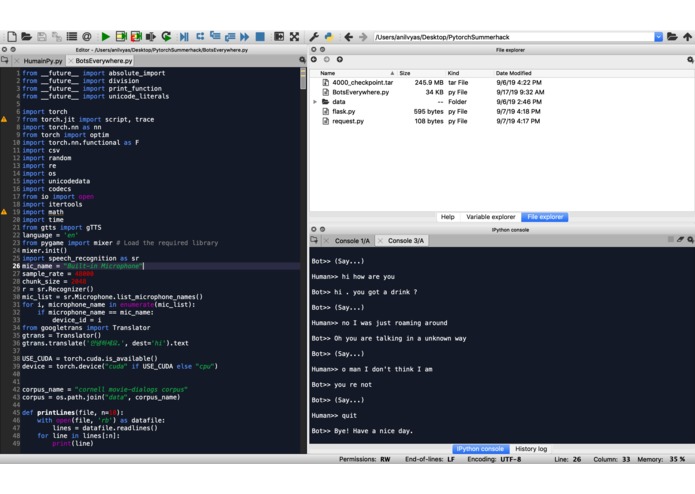Open the file list browser icon

72,37
